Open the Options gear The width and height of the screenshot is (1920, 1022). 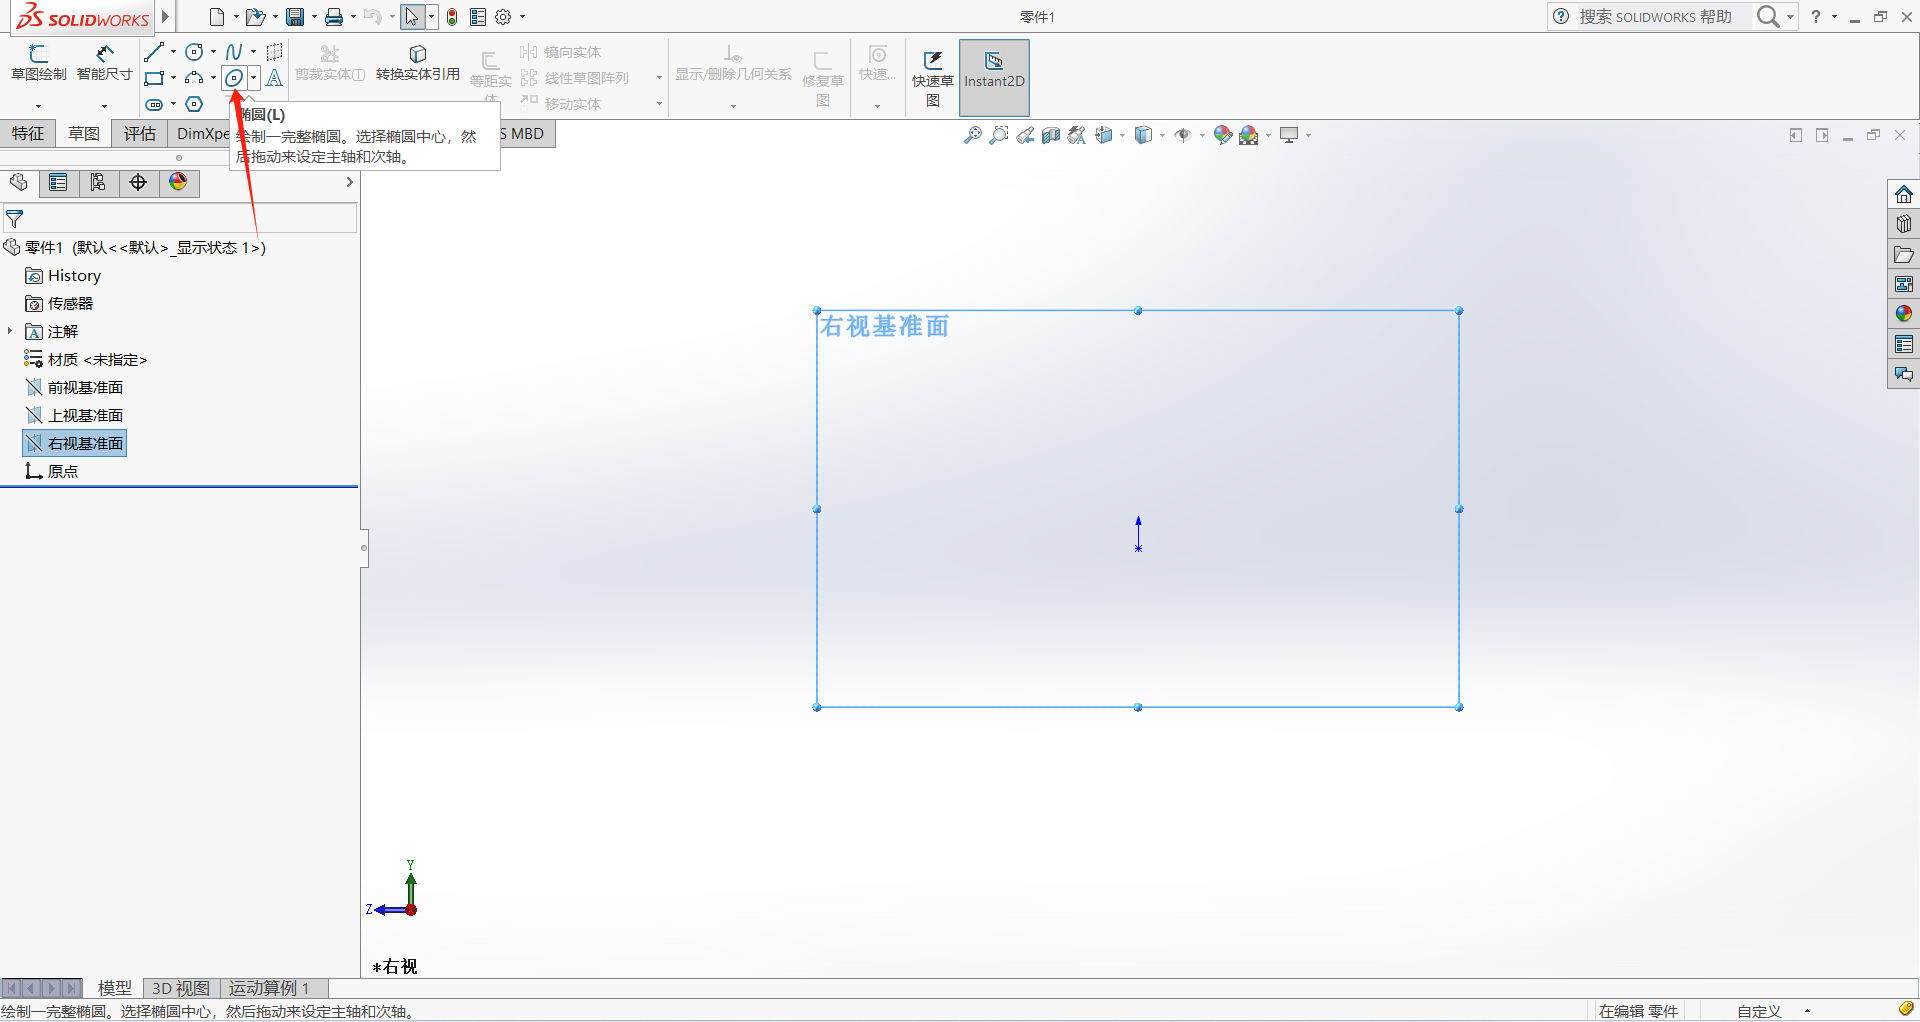coord(503,17)
